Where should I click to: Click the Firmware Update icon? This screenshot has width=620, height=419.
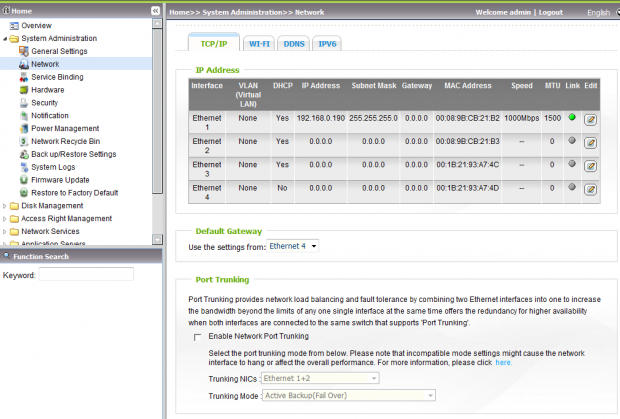click(x=24, y=180)
